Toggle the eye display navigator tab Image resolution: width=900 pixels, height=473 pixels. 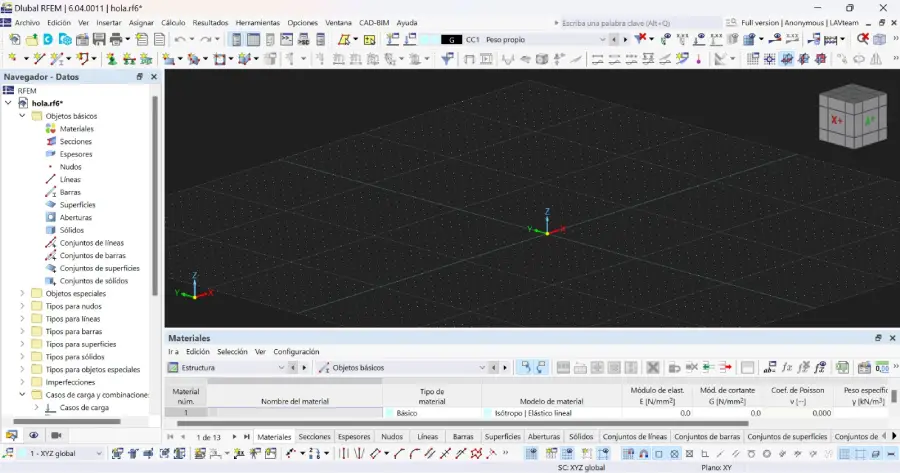point(34,435)
